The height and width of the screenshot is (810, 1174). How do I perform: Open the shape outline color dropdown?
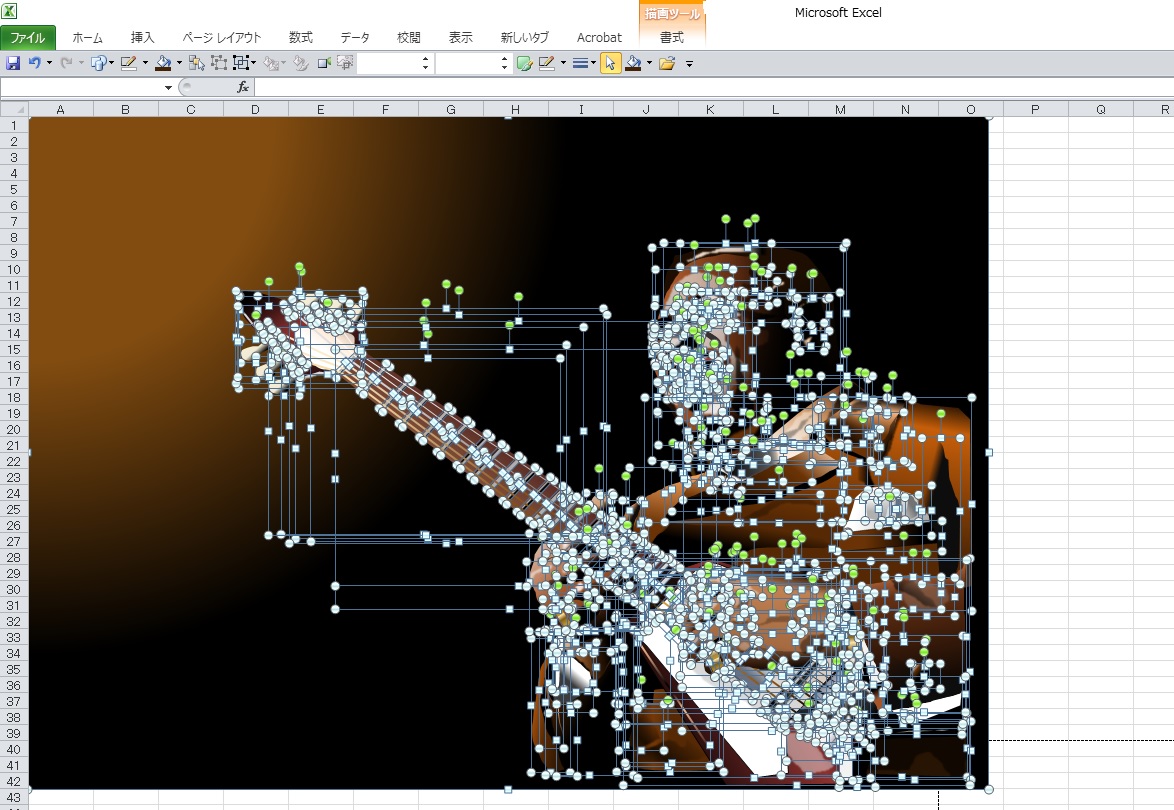[145, 64]
